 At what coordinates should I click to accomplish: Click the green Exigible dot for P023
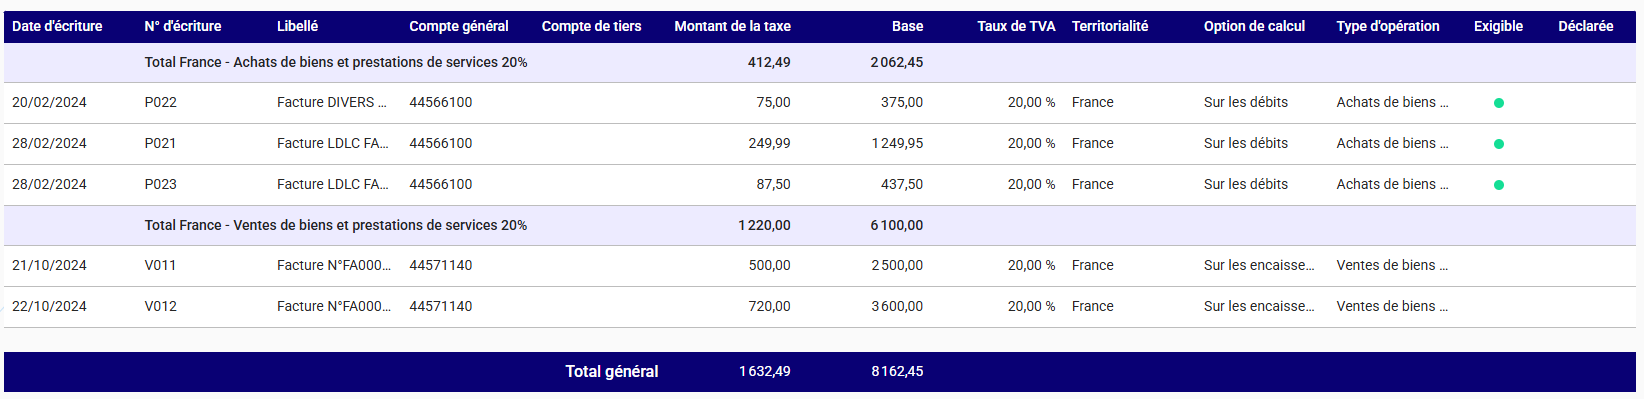click(1498, 185)
